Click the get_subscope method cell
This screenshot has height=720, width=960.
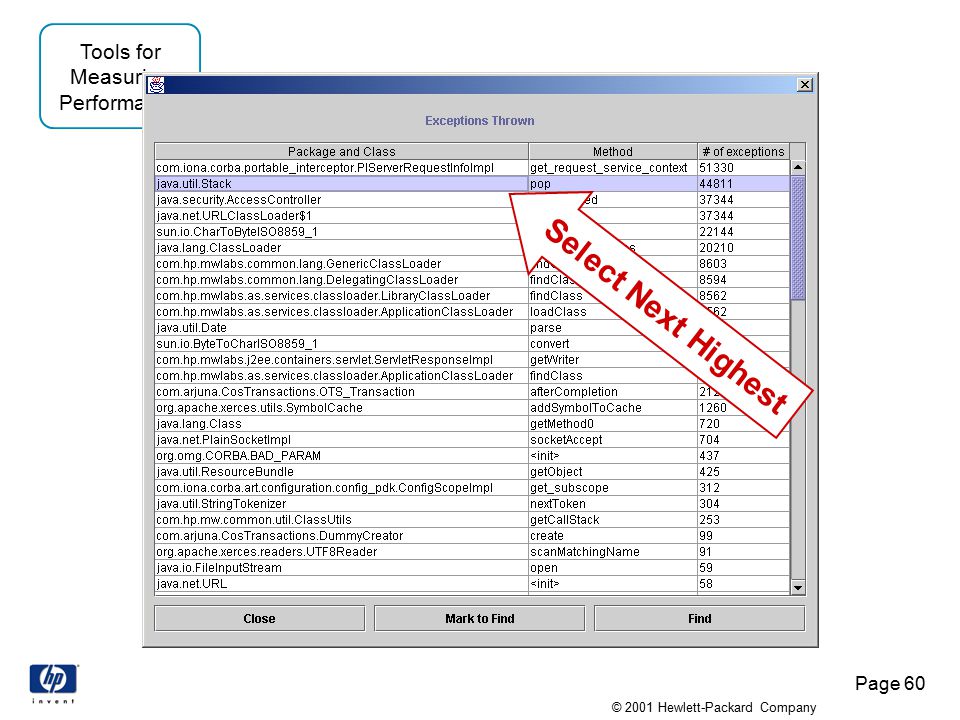point(613,487)
